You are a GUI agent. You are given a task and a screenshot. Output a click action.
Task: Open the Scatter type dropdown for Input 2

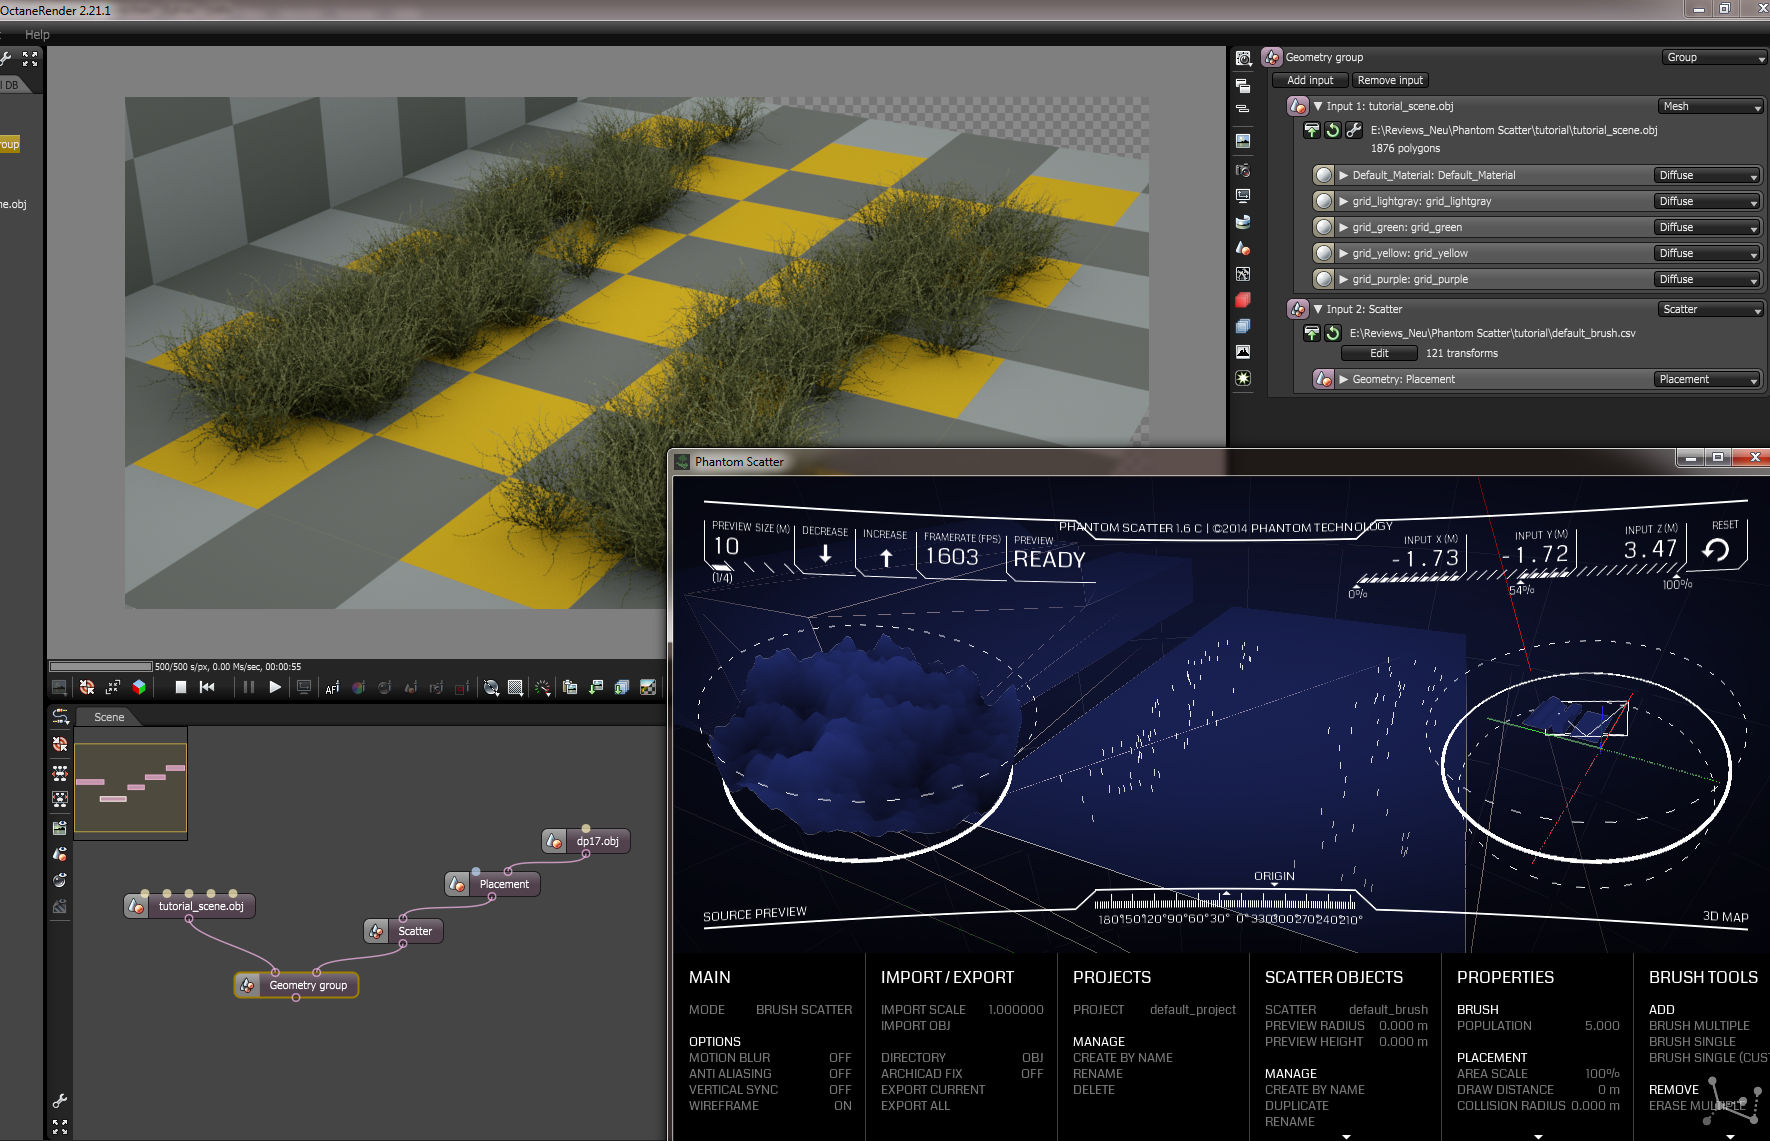click(x=1710, y=309)
